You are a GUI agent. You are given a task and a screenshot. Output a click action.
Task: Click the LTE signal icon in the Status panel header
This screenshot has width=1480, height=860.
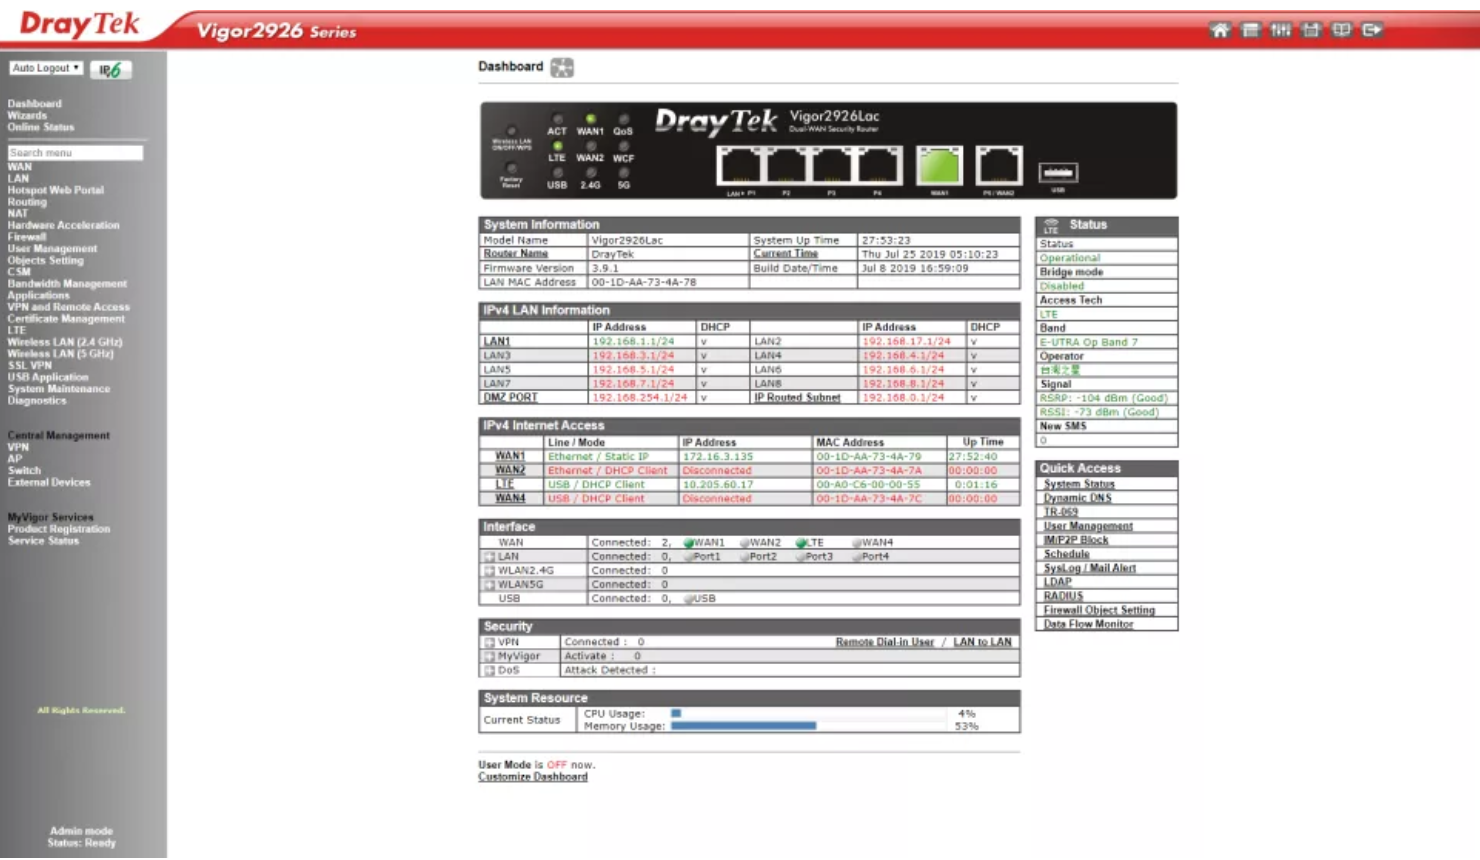1051,225
